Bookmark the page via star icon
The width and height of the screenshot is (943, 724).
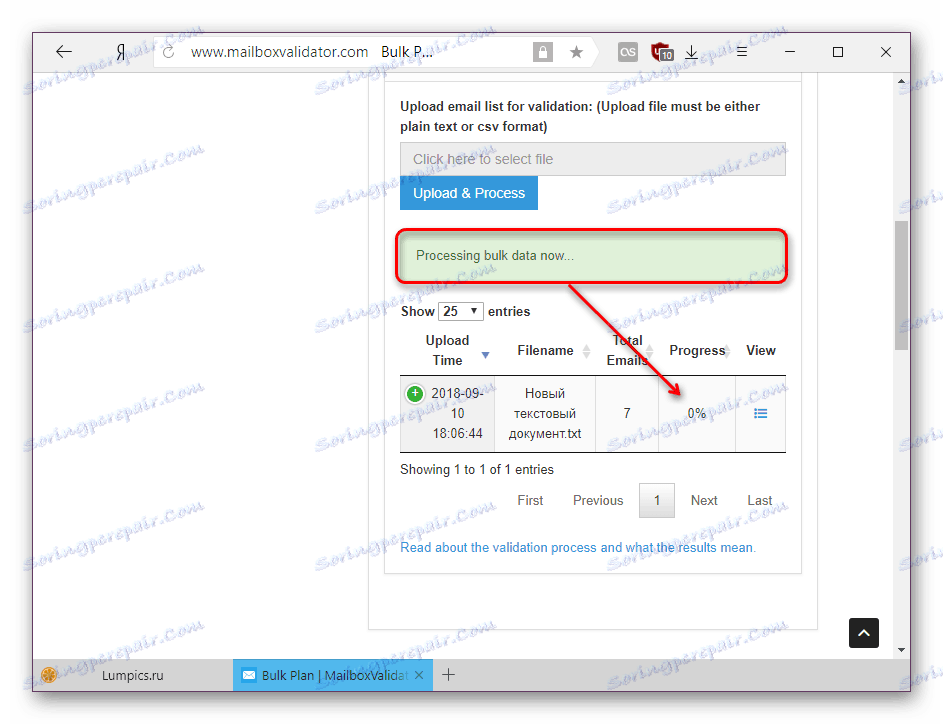576,51
